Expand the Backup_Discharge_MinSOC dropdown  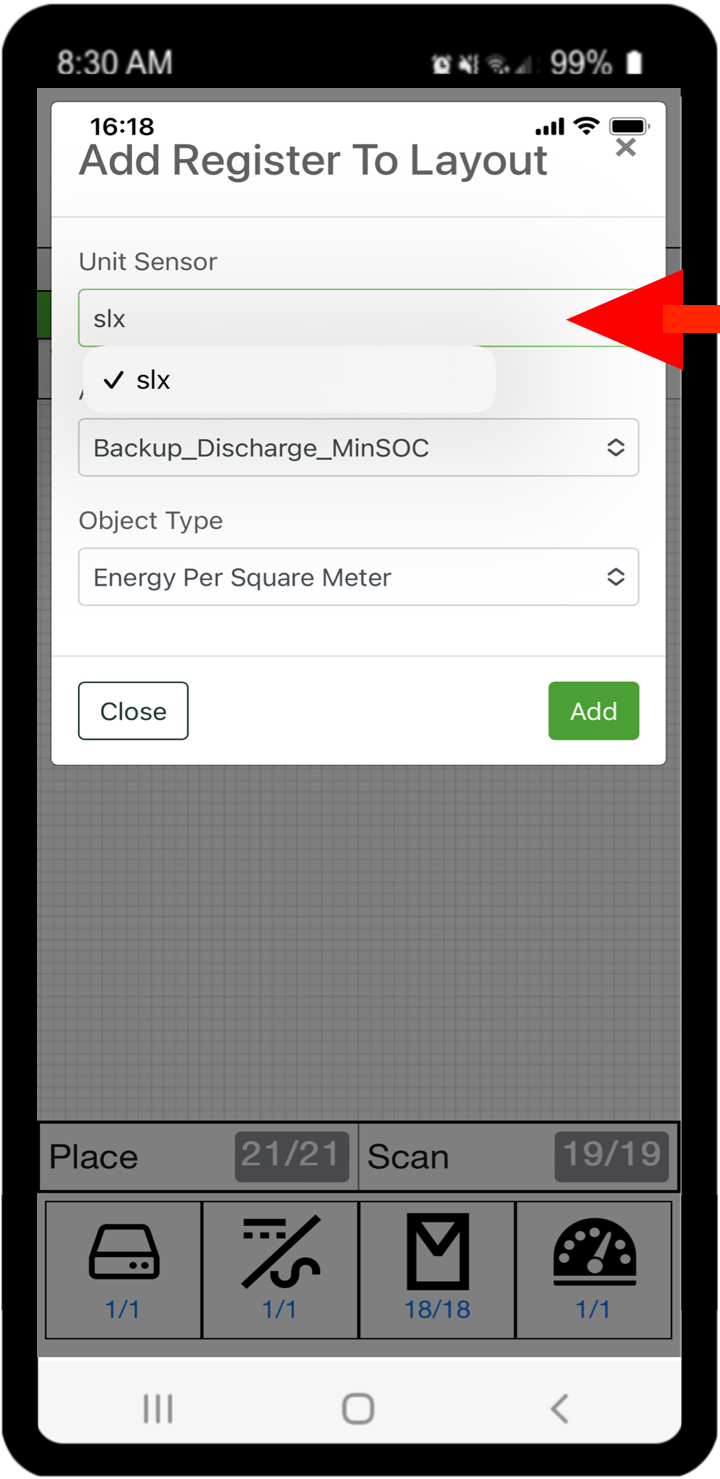tap(358, 447)
